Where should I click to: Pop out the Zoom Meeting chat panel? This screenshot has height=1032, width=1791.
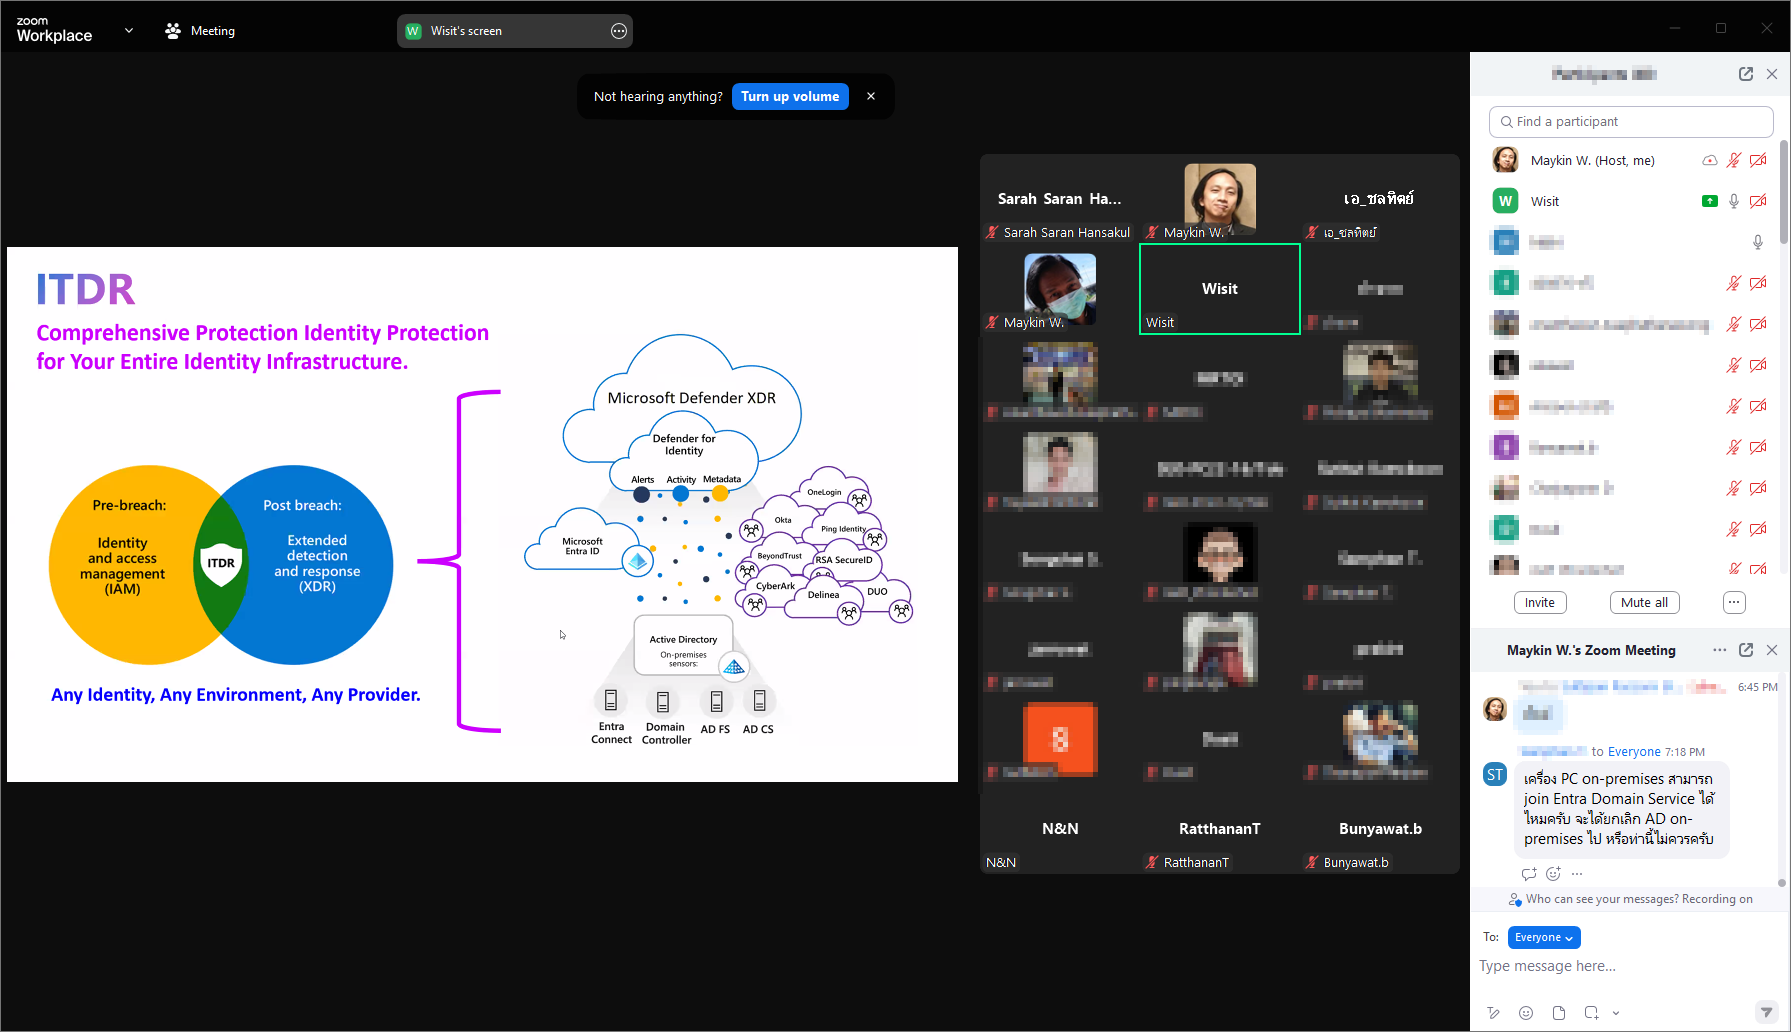(1746, 650)
